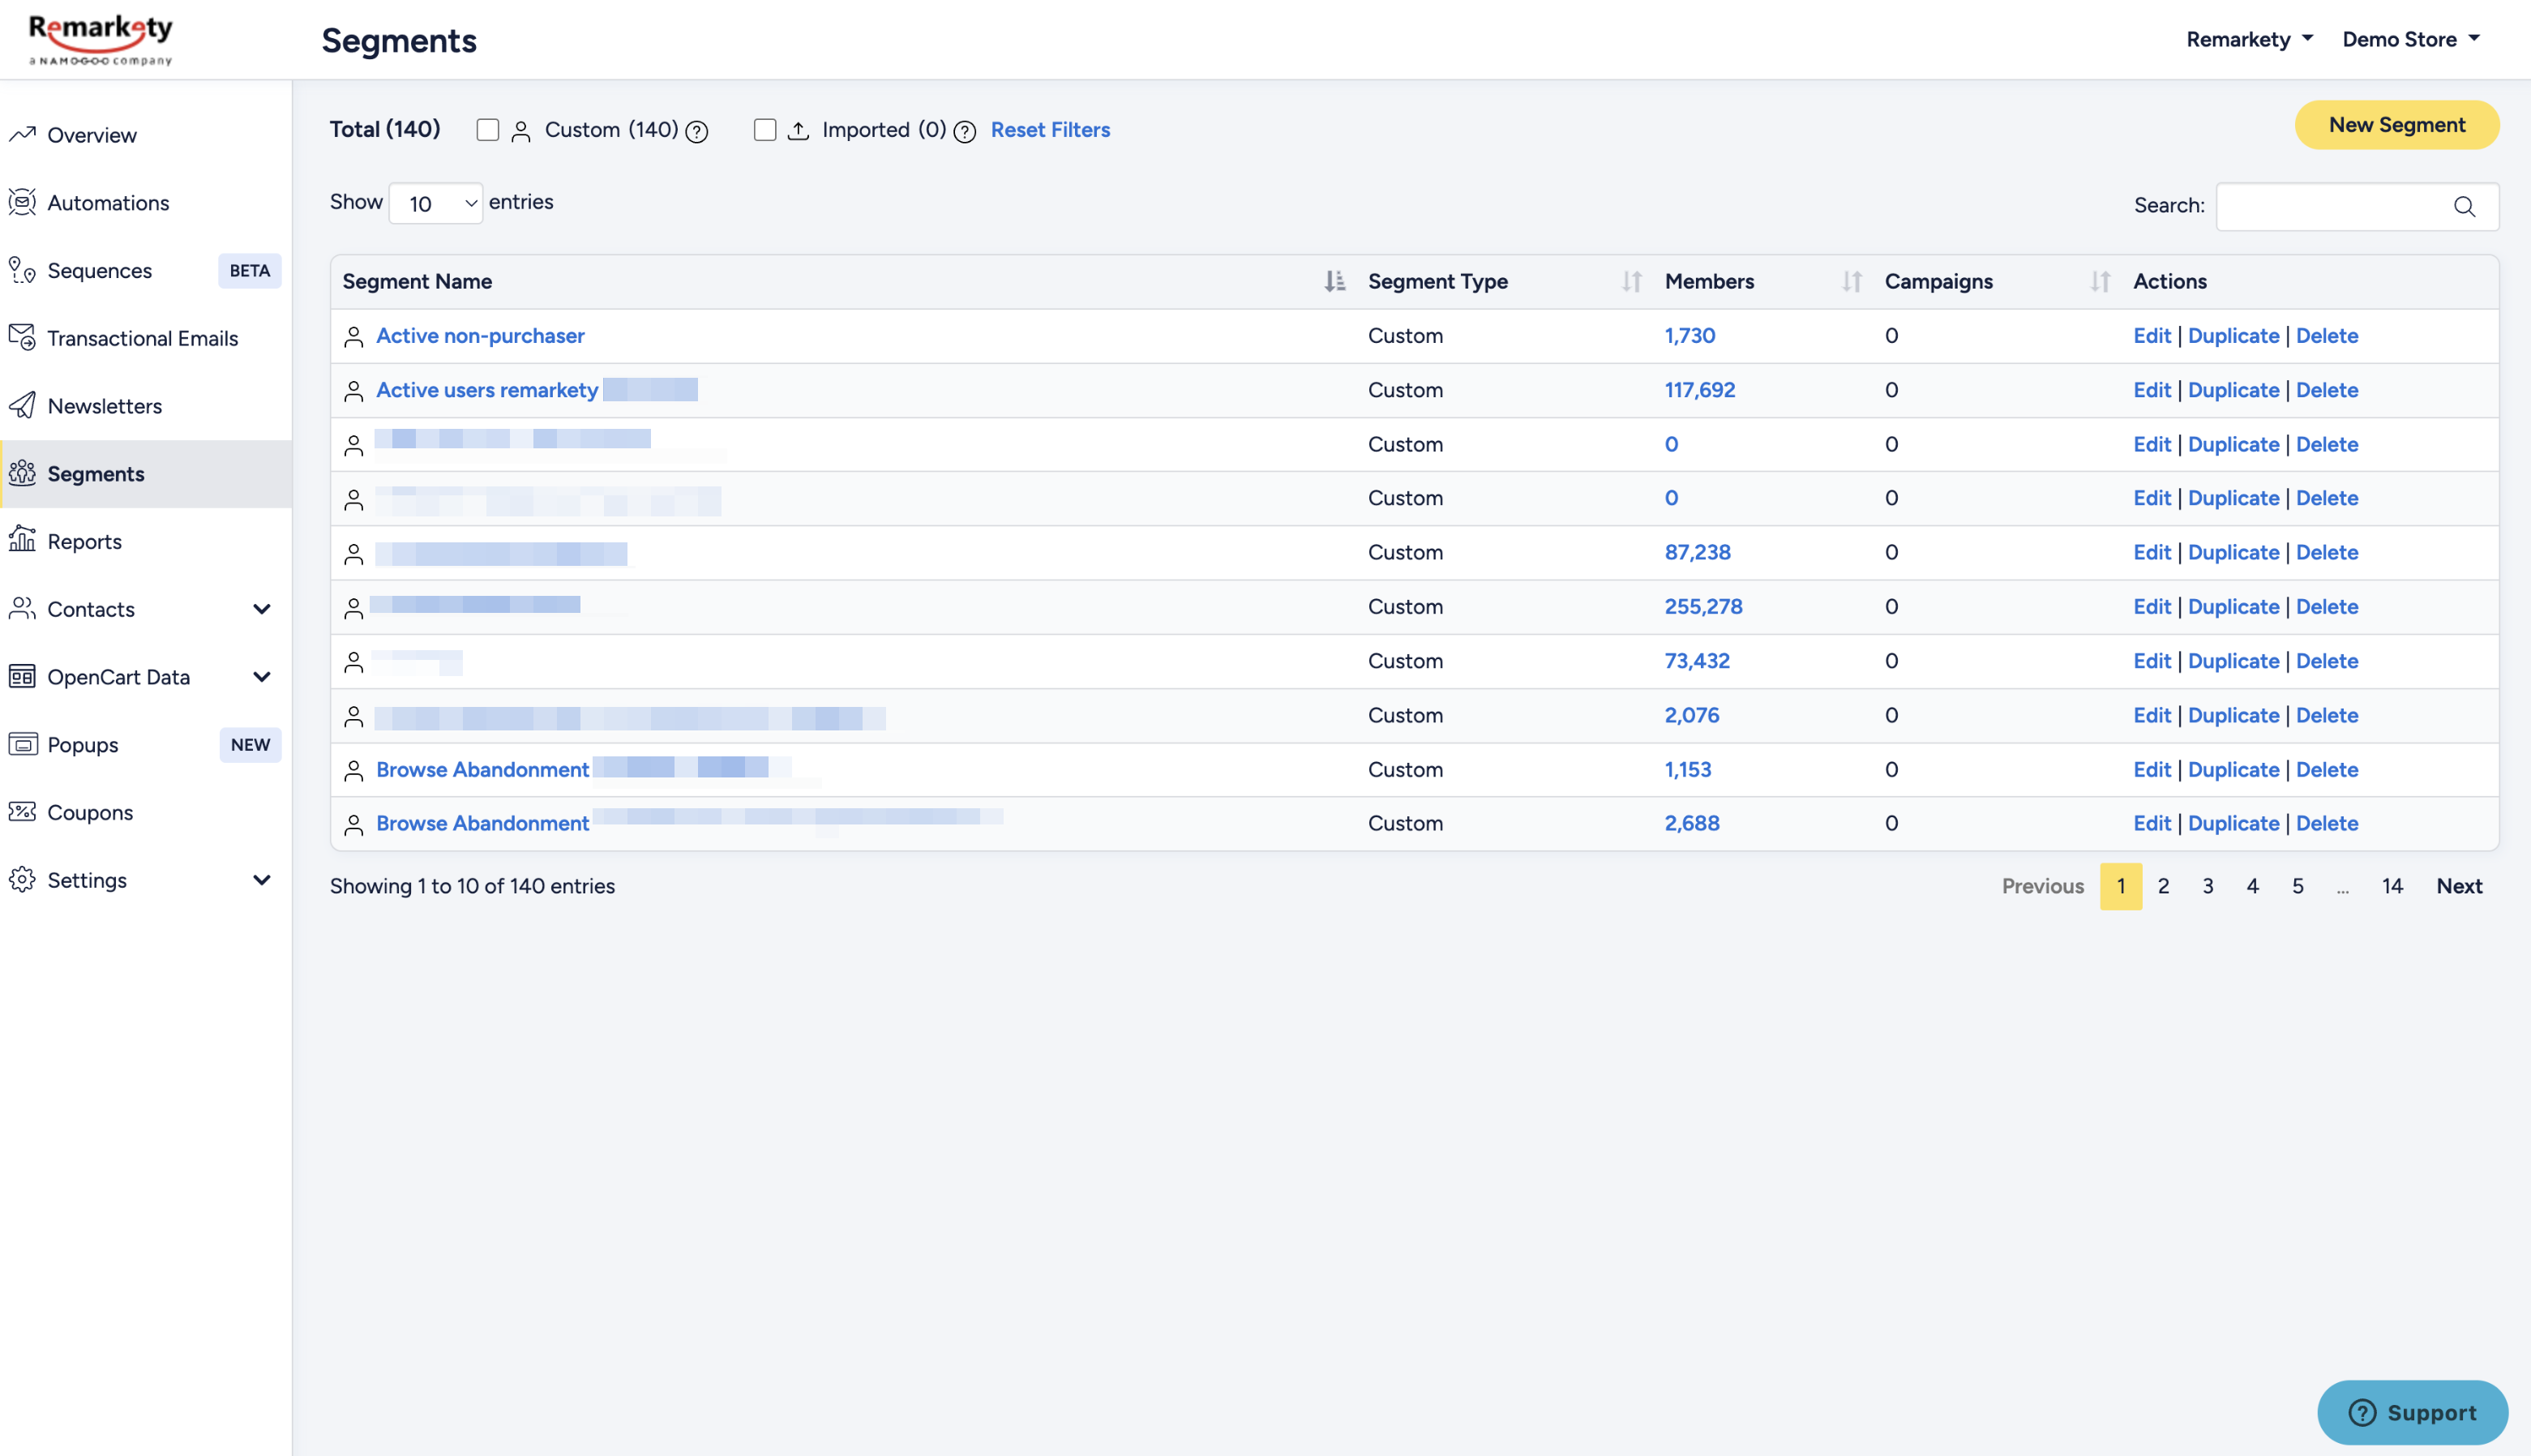Click the Newsletters paper plane icon
Screen dimensions: 2531x1456
(22, 405)
